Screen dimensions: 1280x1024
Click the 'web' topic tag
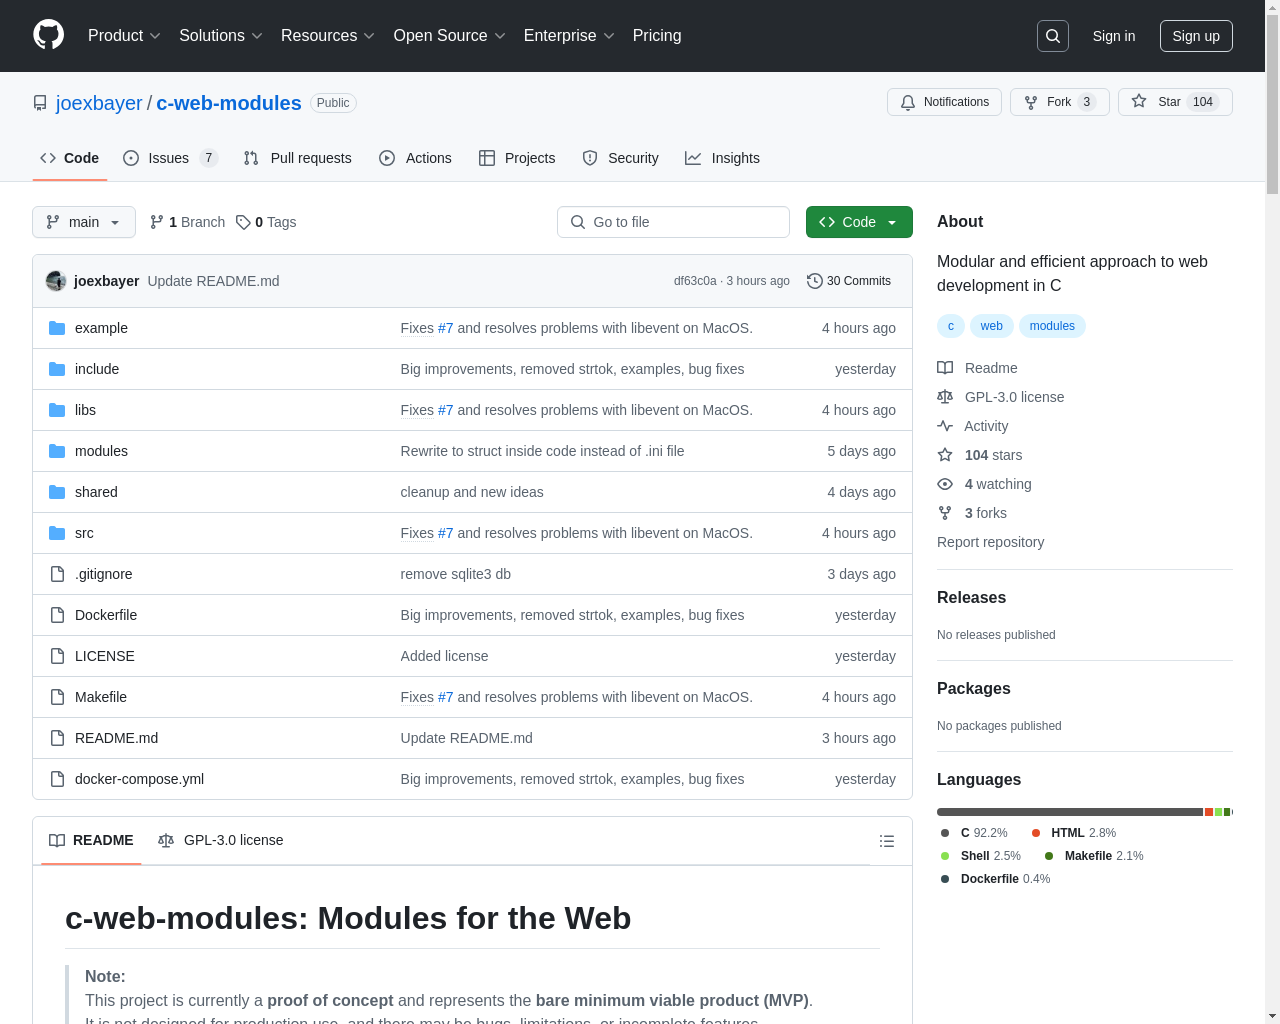(992, 326)
